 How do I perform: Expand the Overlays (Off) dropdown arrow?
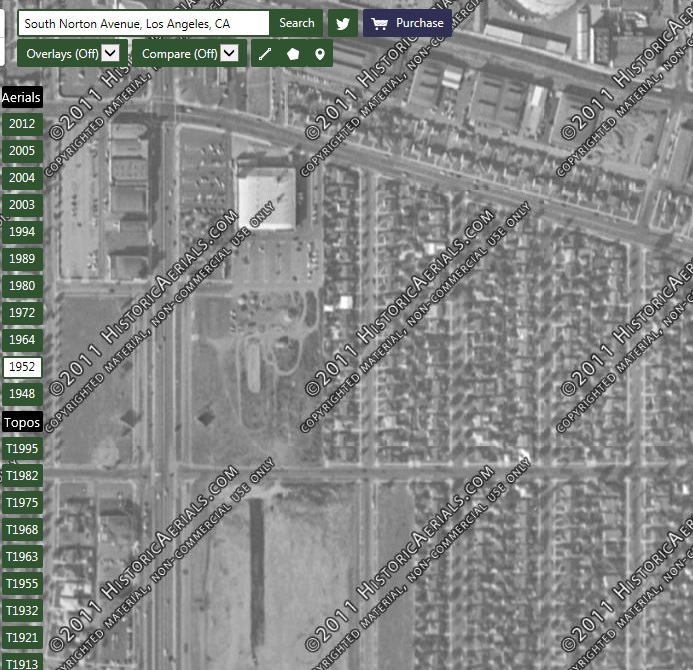(110, 53)
